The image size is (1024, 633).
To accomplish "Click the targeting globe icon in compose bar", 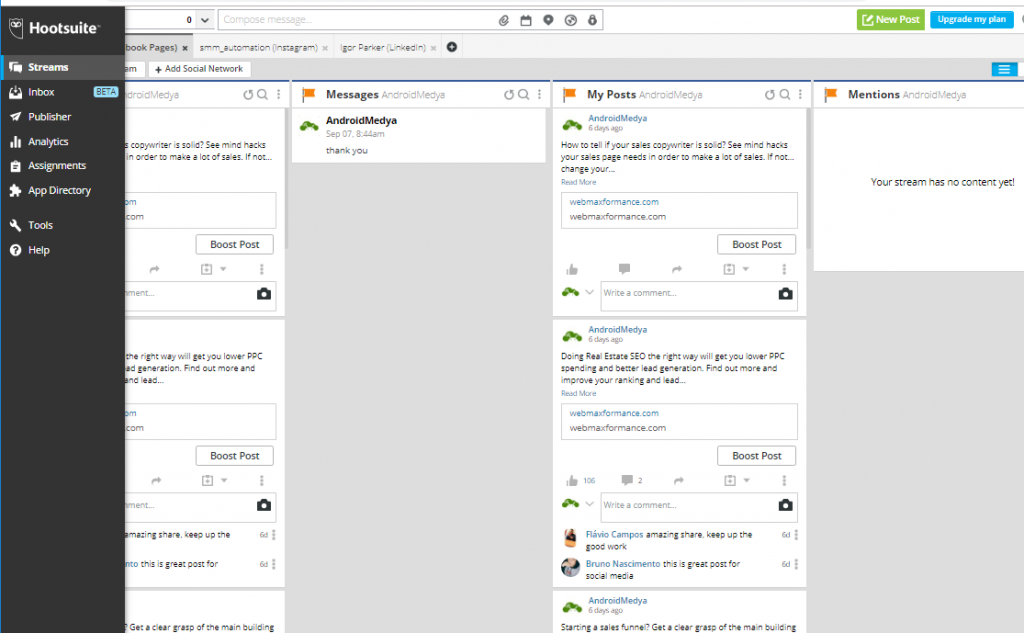I will click(x=571, y=20).
